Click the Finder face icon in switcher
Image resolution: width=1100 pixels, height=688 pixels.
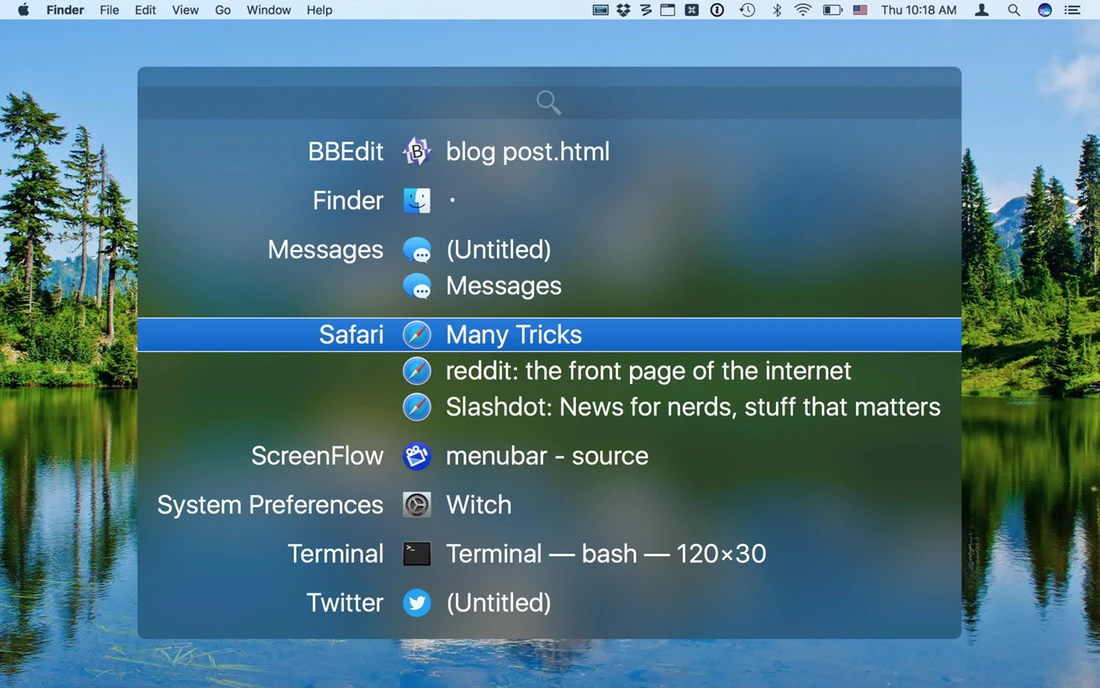(417, 201)
